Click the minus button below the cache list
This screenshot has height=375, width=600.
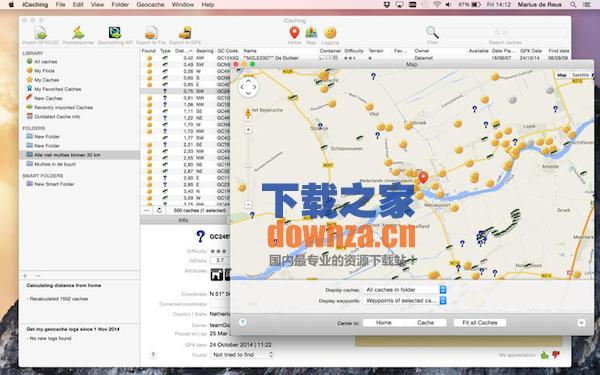point(147,210)
